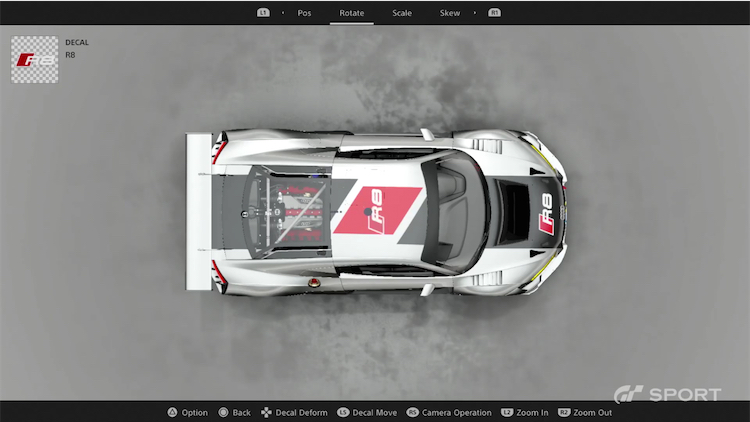Click the RS stick icon
The height and width of the screenshot is (422, 750).
[412, 412]
